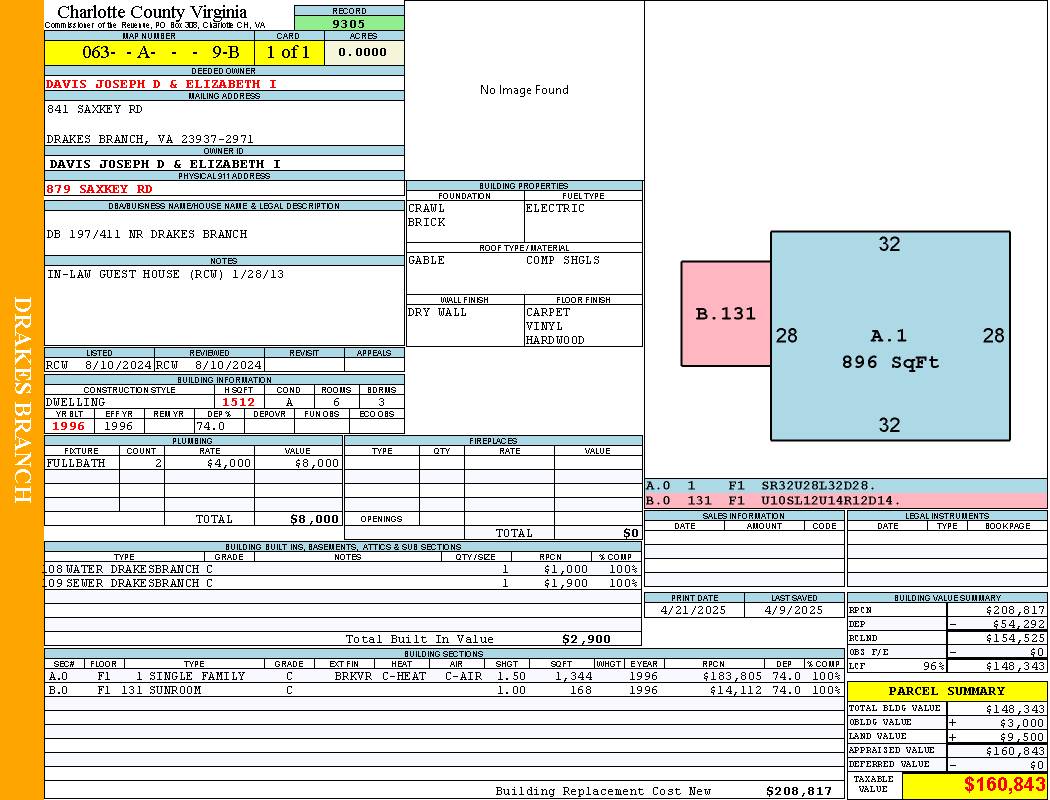Click the IN-LAW GUEST HOUSE note
The width and height of the screenshot is (1050, 800).
point(165,274)
